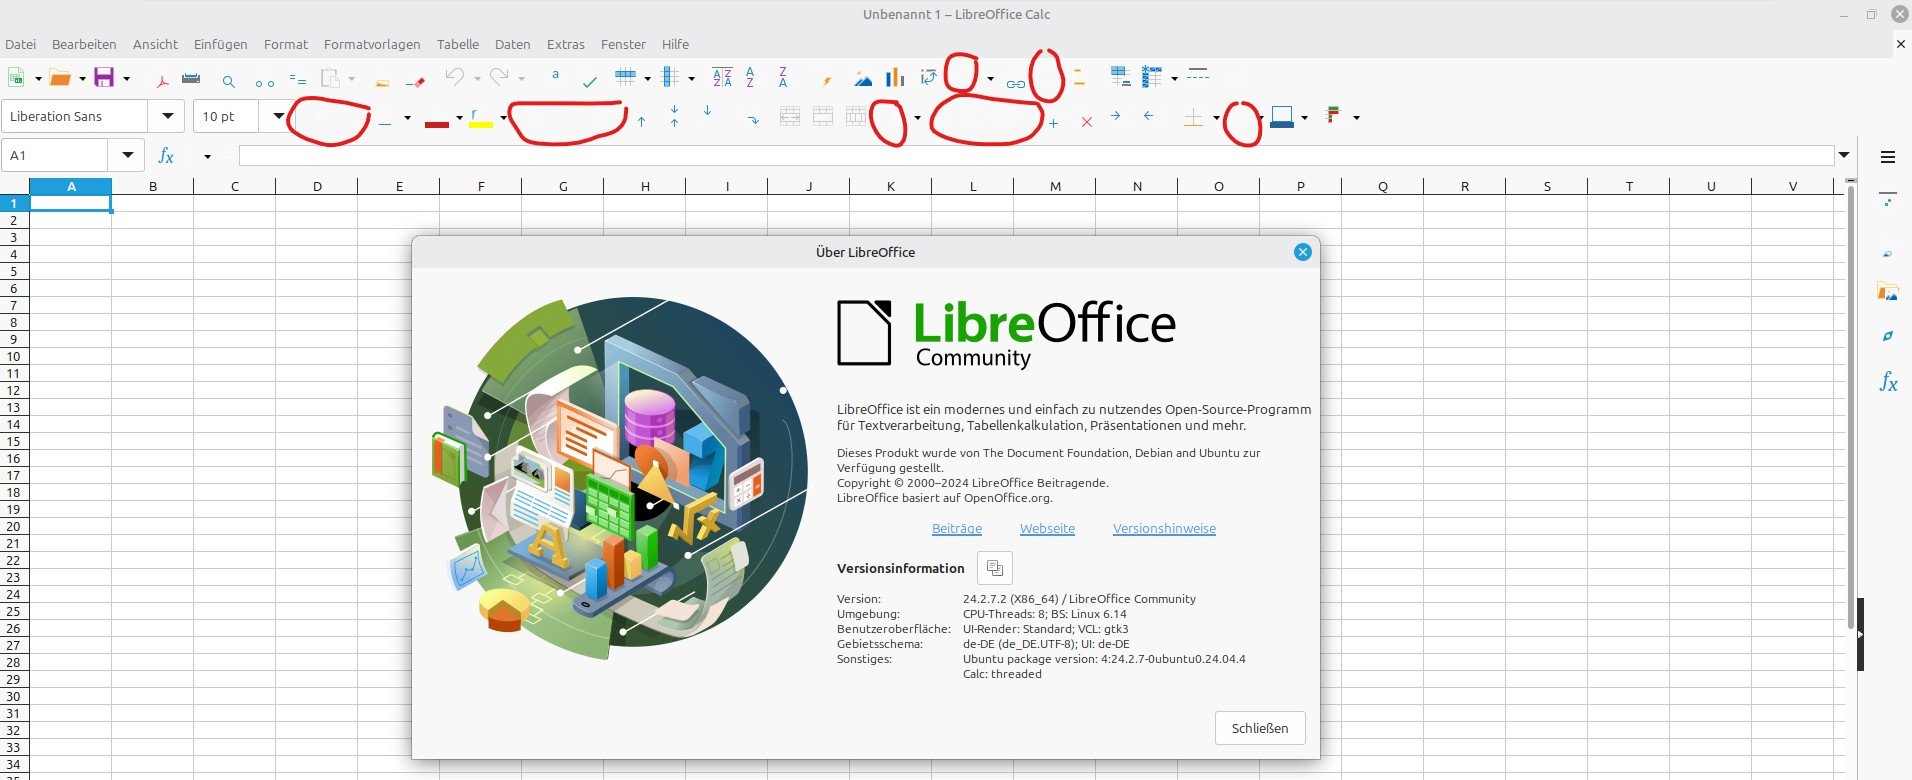Open dropdown arrow next to New icon

click(x=38, y=78)
